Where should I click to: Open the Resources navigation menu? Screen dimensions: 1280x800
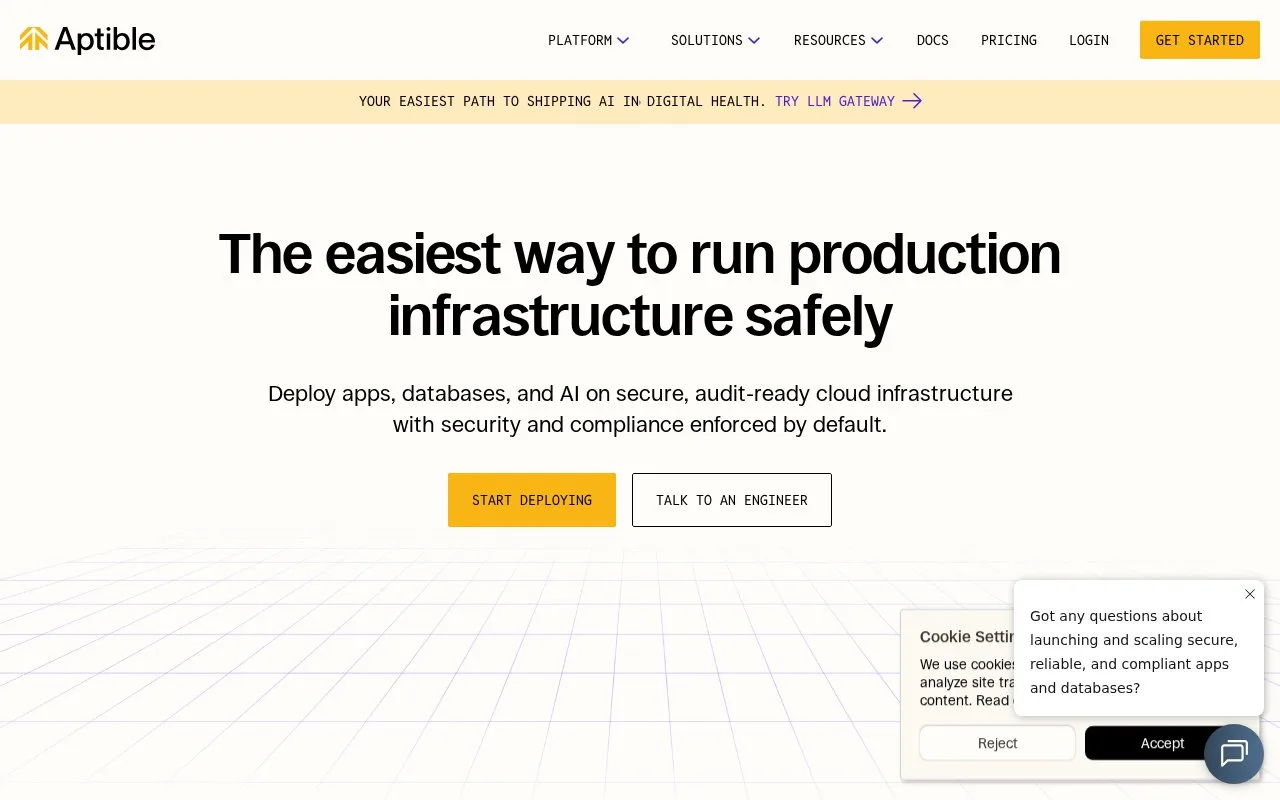pos(838,41)
